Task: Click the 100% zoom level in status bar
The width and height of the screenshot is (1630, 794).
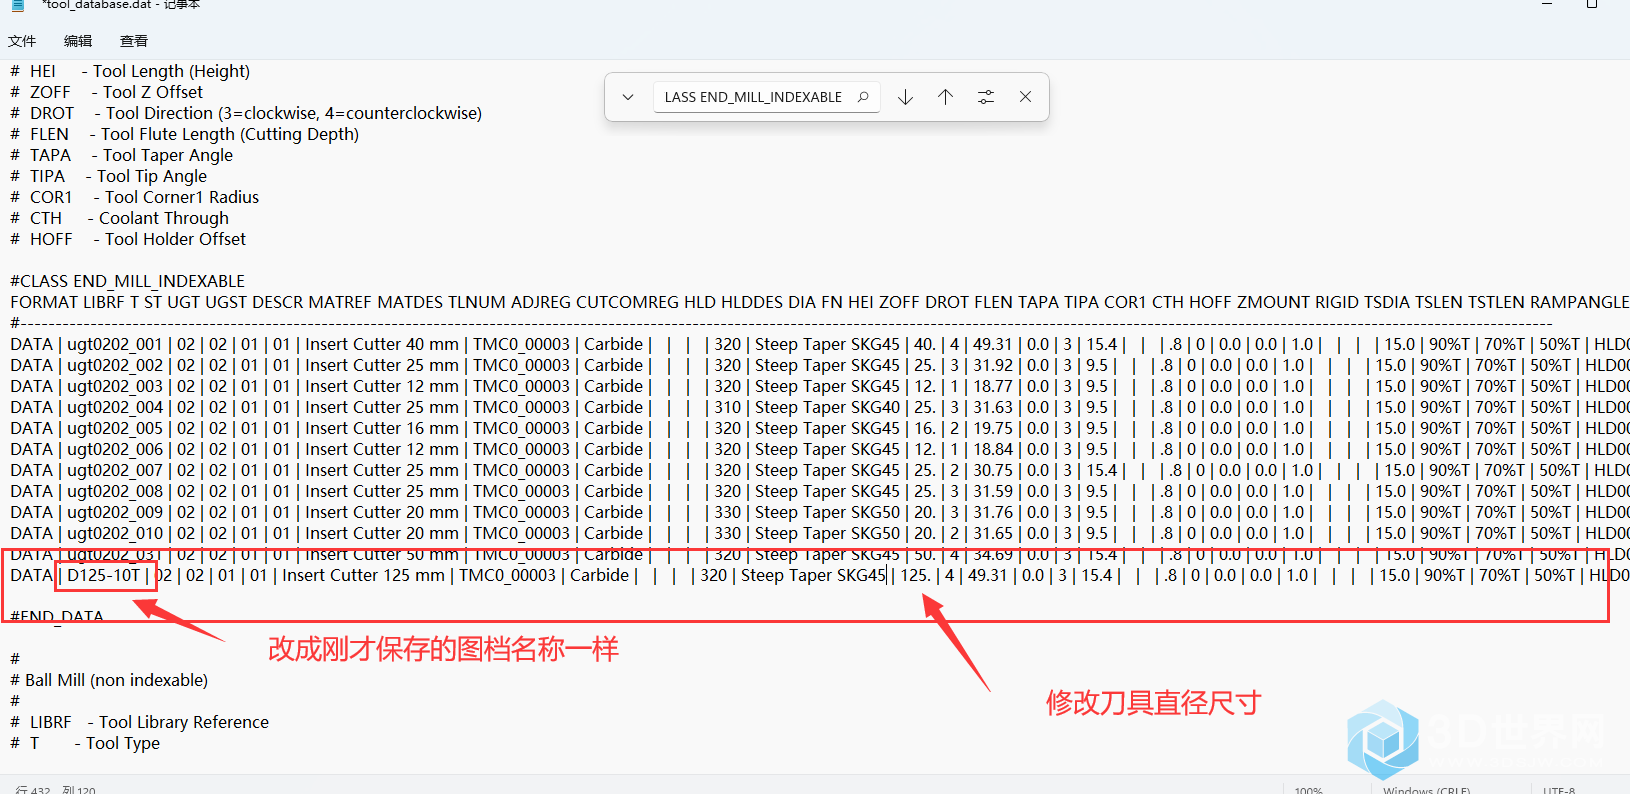Action: 1308,789
